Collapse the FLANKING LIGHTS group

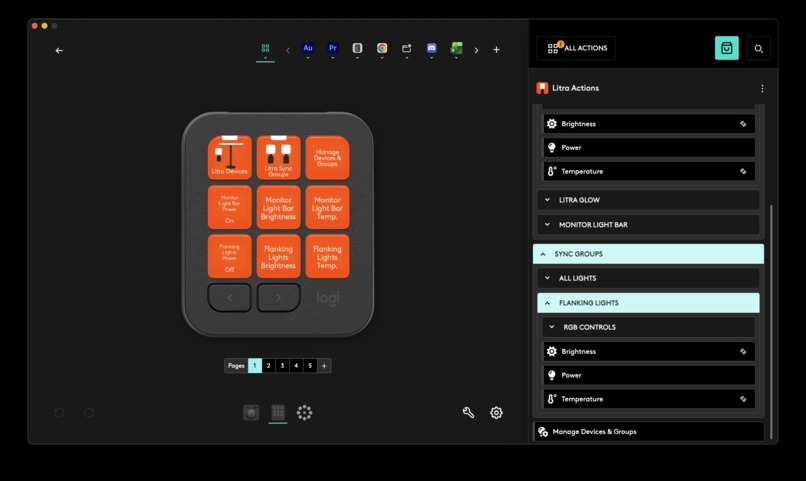[x=648, y=303]
